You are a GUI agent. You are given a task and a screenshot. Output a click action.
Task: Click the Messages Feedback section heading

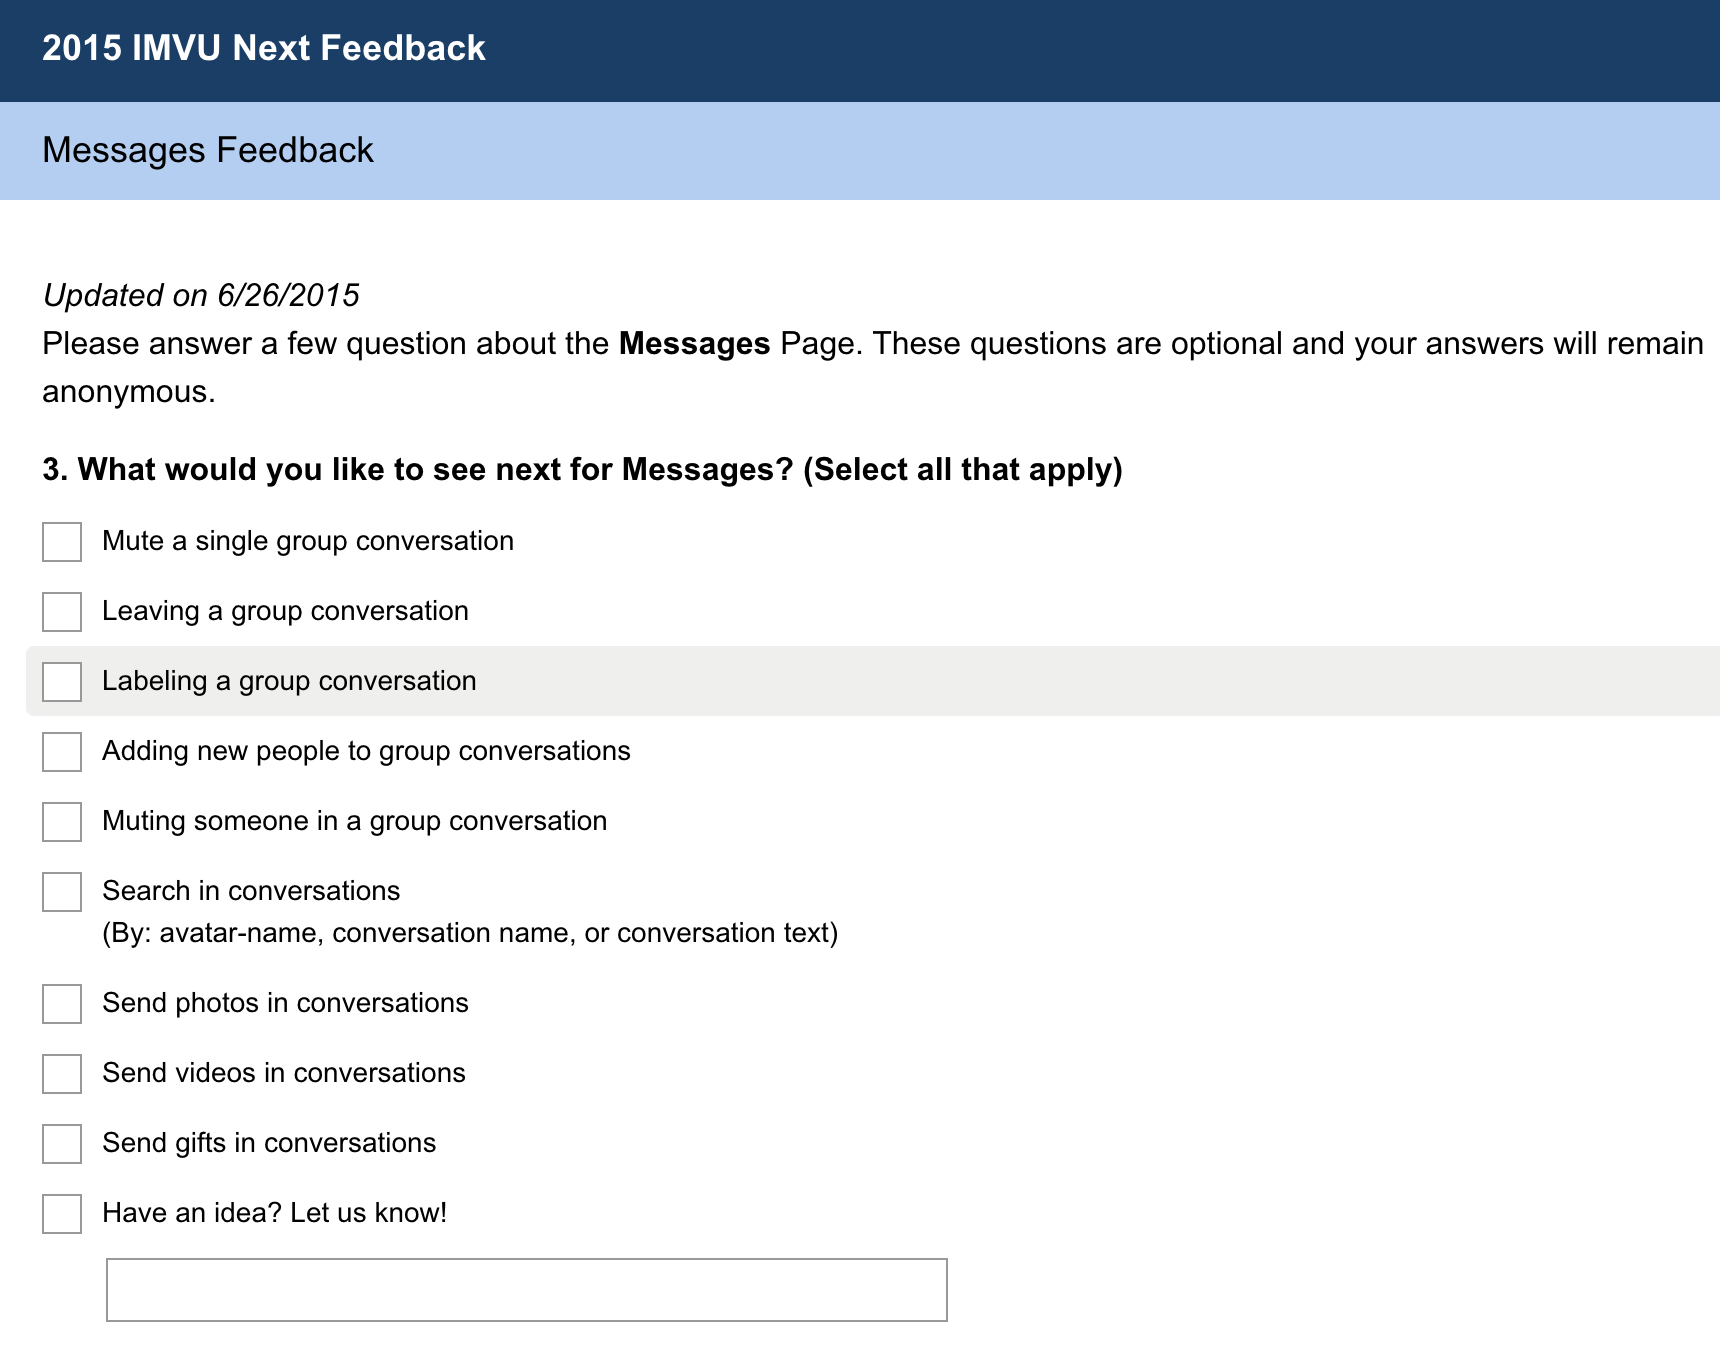click(208, 150)
